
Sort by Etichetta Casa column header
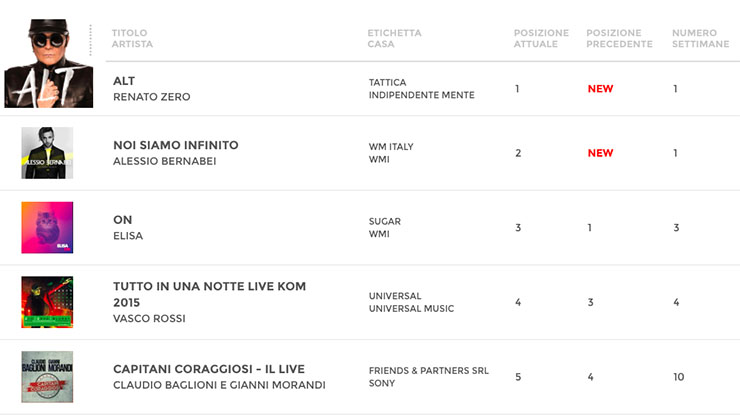(x=394, y=38)
